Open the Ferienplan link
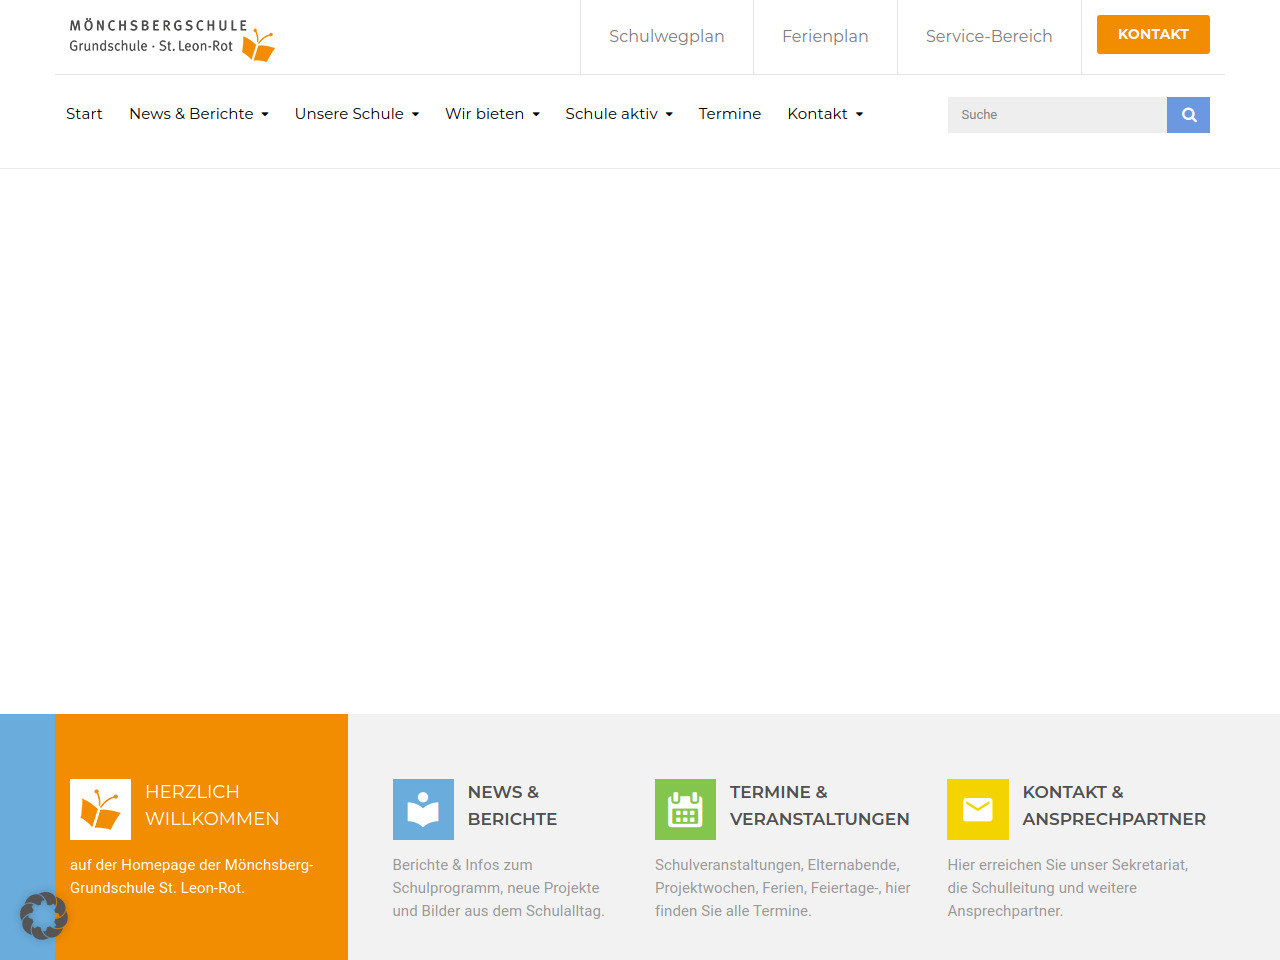The height and width of the screenshot is (960, 1280). click(x=825, y=36)
